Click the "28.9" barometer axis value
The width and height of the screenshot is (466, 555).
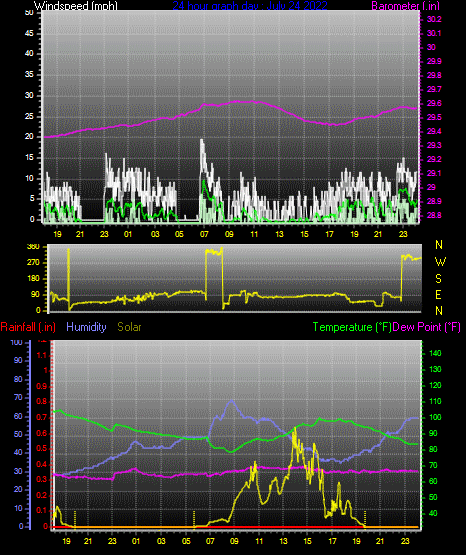tap(434, 201)
